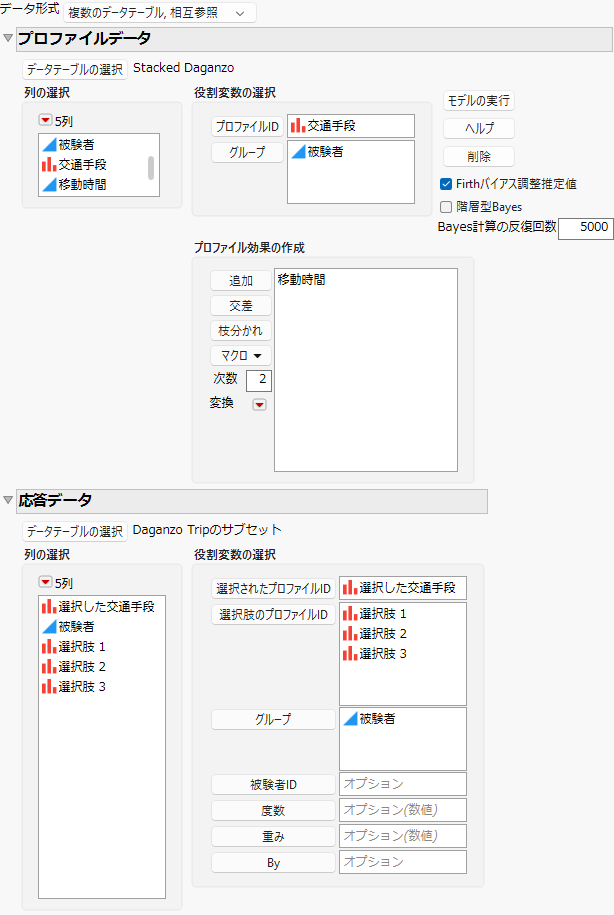The image size is (614, 915).
Task: Click the profile column list scrollbar
Action: [151, 167]
